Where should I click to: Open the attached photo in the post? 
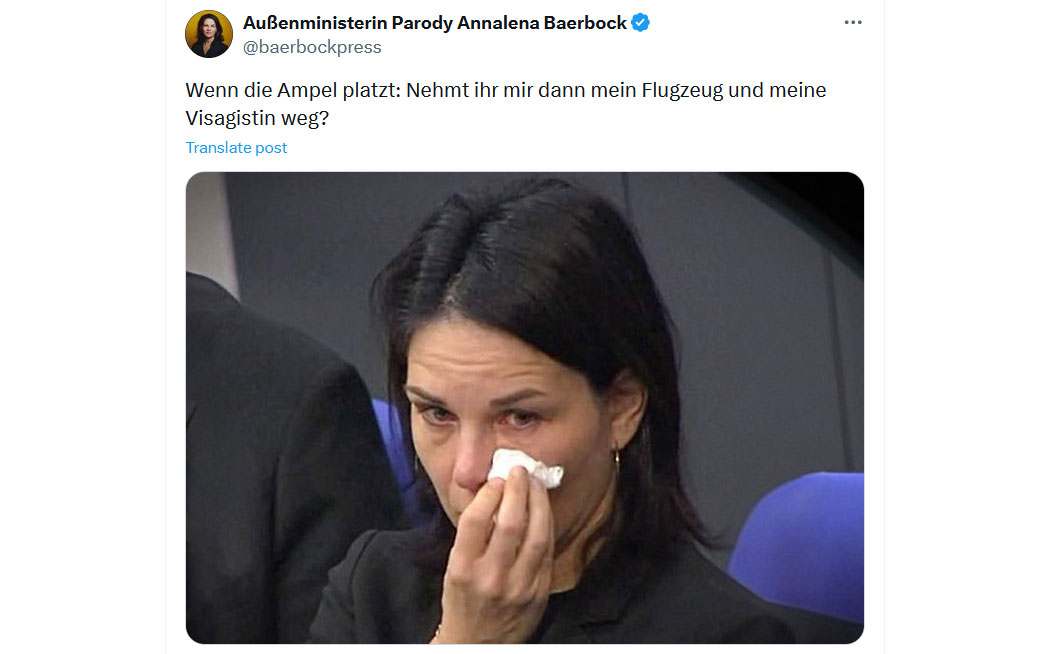coord(524,408)
